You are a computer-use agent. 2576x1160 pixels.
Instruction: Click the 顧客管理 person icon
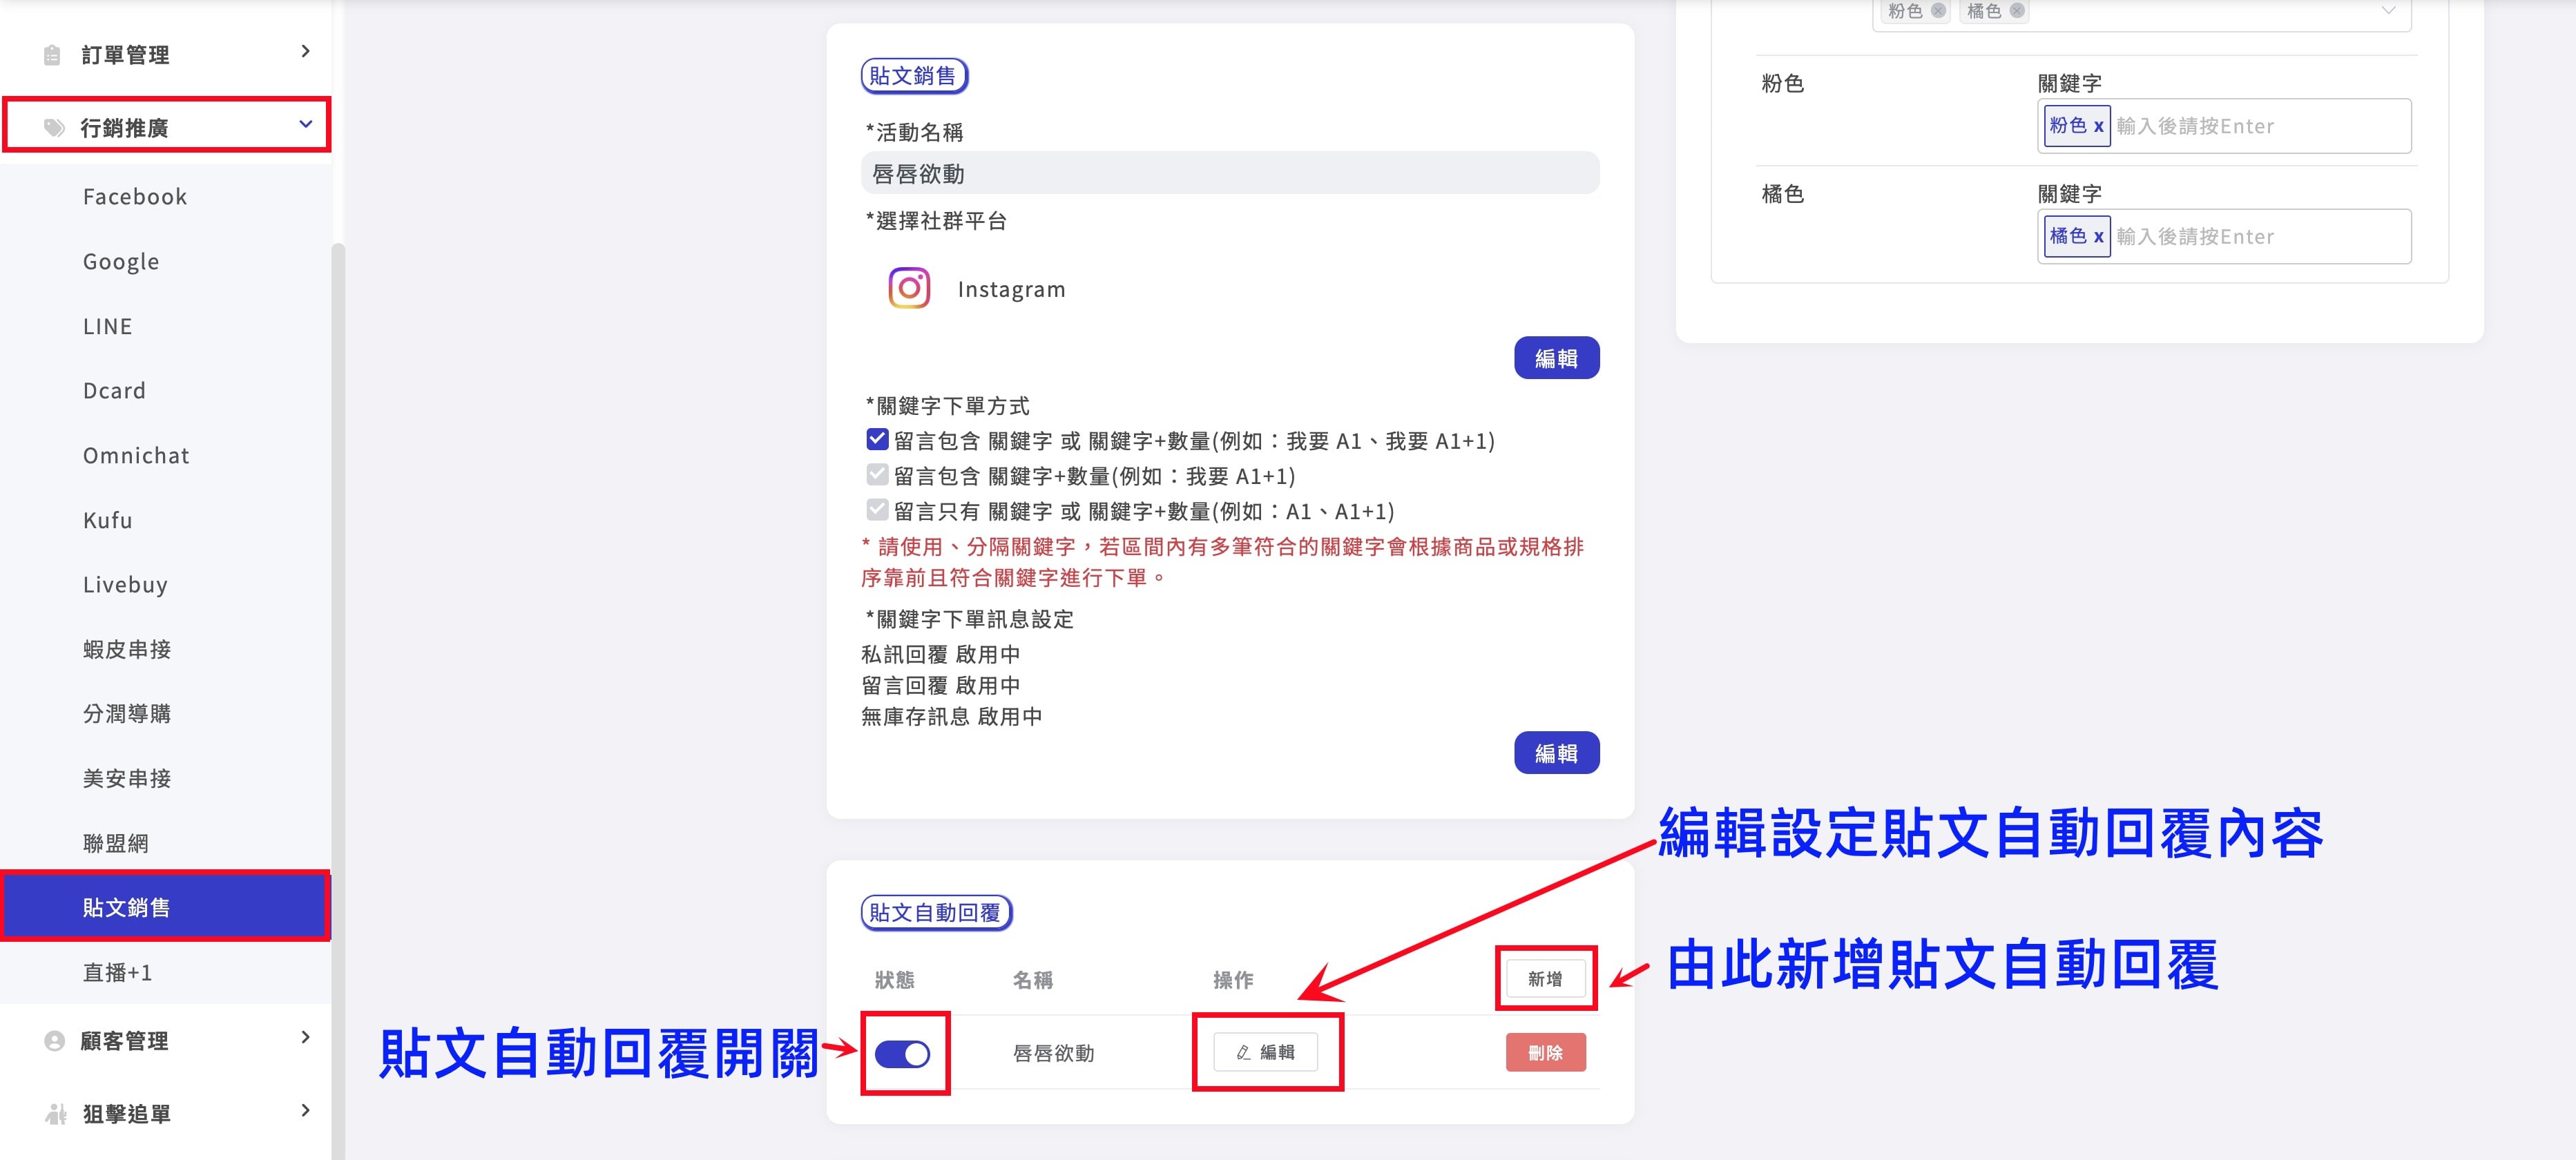tap(54, 1041)
